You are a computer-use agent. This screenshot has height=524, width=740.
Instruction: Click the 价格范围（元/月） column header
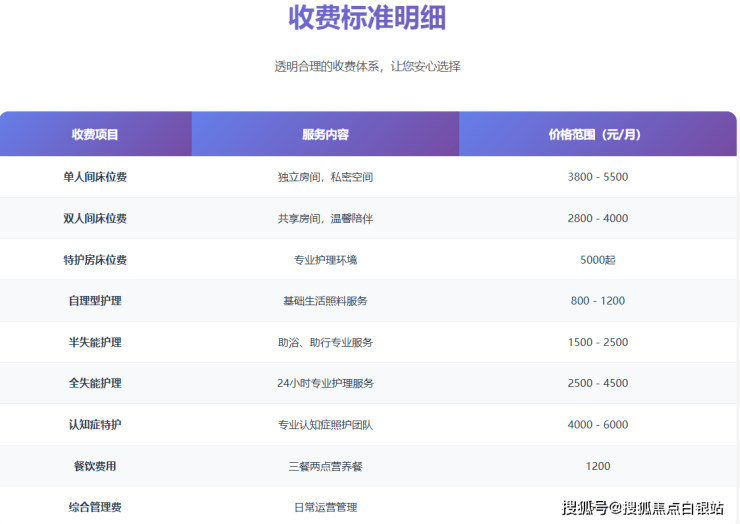(x=597, y=134)
